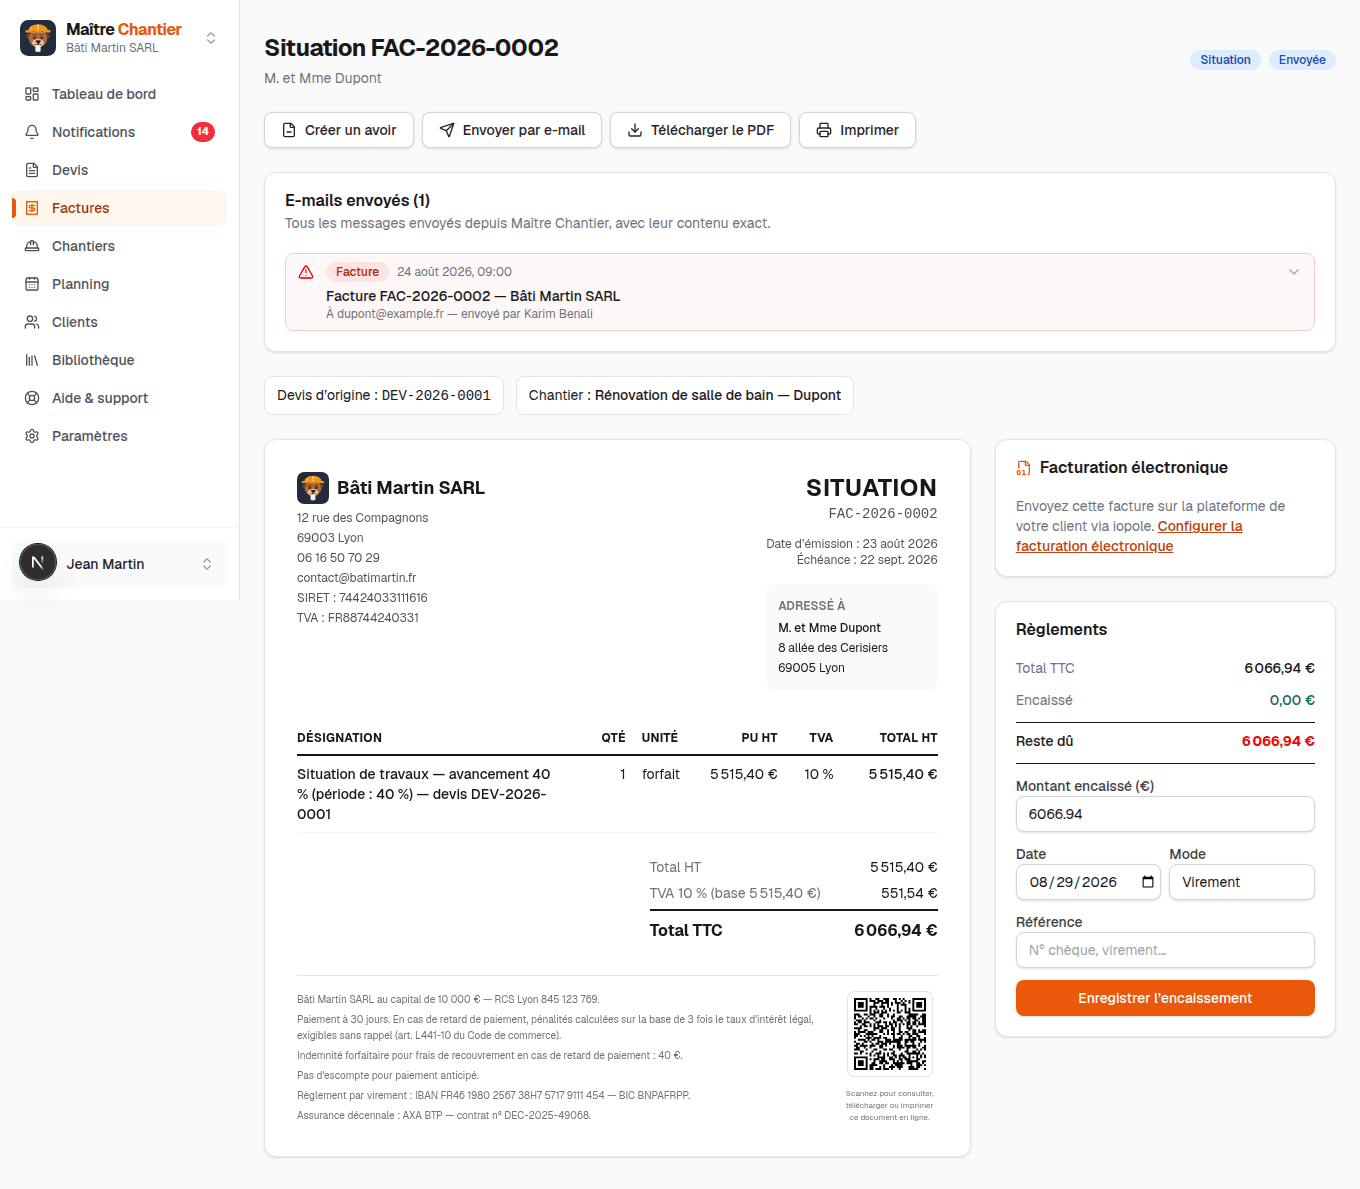
Task: Click the invoice QR code
Action: [890, 1034]
